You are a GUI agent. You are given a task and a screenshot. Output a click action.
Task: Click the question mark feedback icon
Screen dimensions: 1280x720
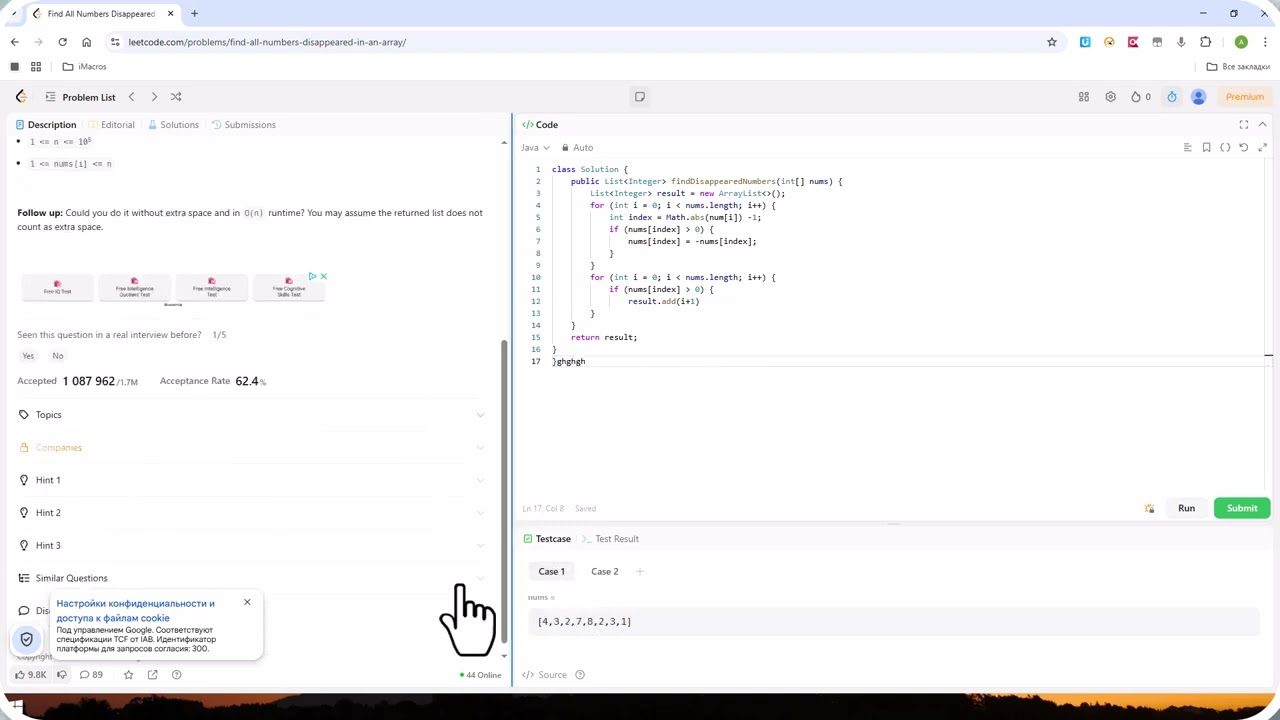177,675
